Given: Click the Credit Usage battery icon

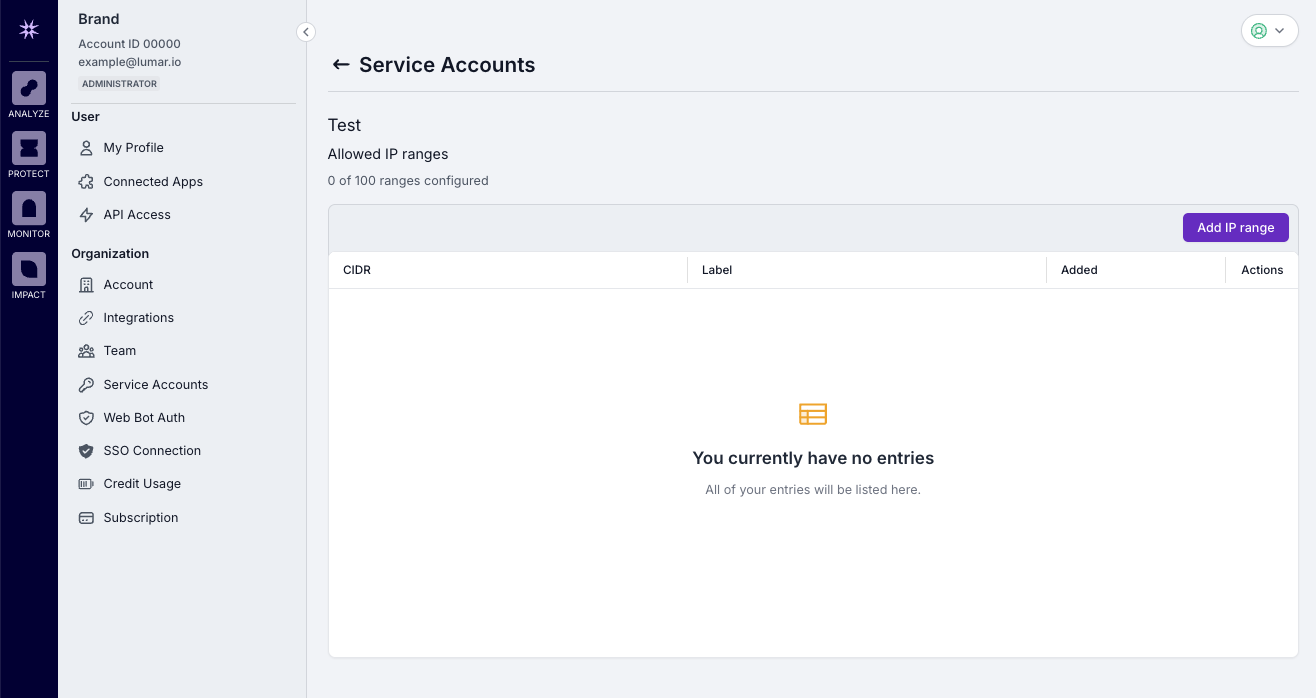Looking at the screenshot, I should click(86, 484).
